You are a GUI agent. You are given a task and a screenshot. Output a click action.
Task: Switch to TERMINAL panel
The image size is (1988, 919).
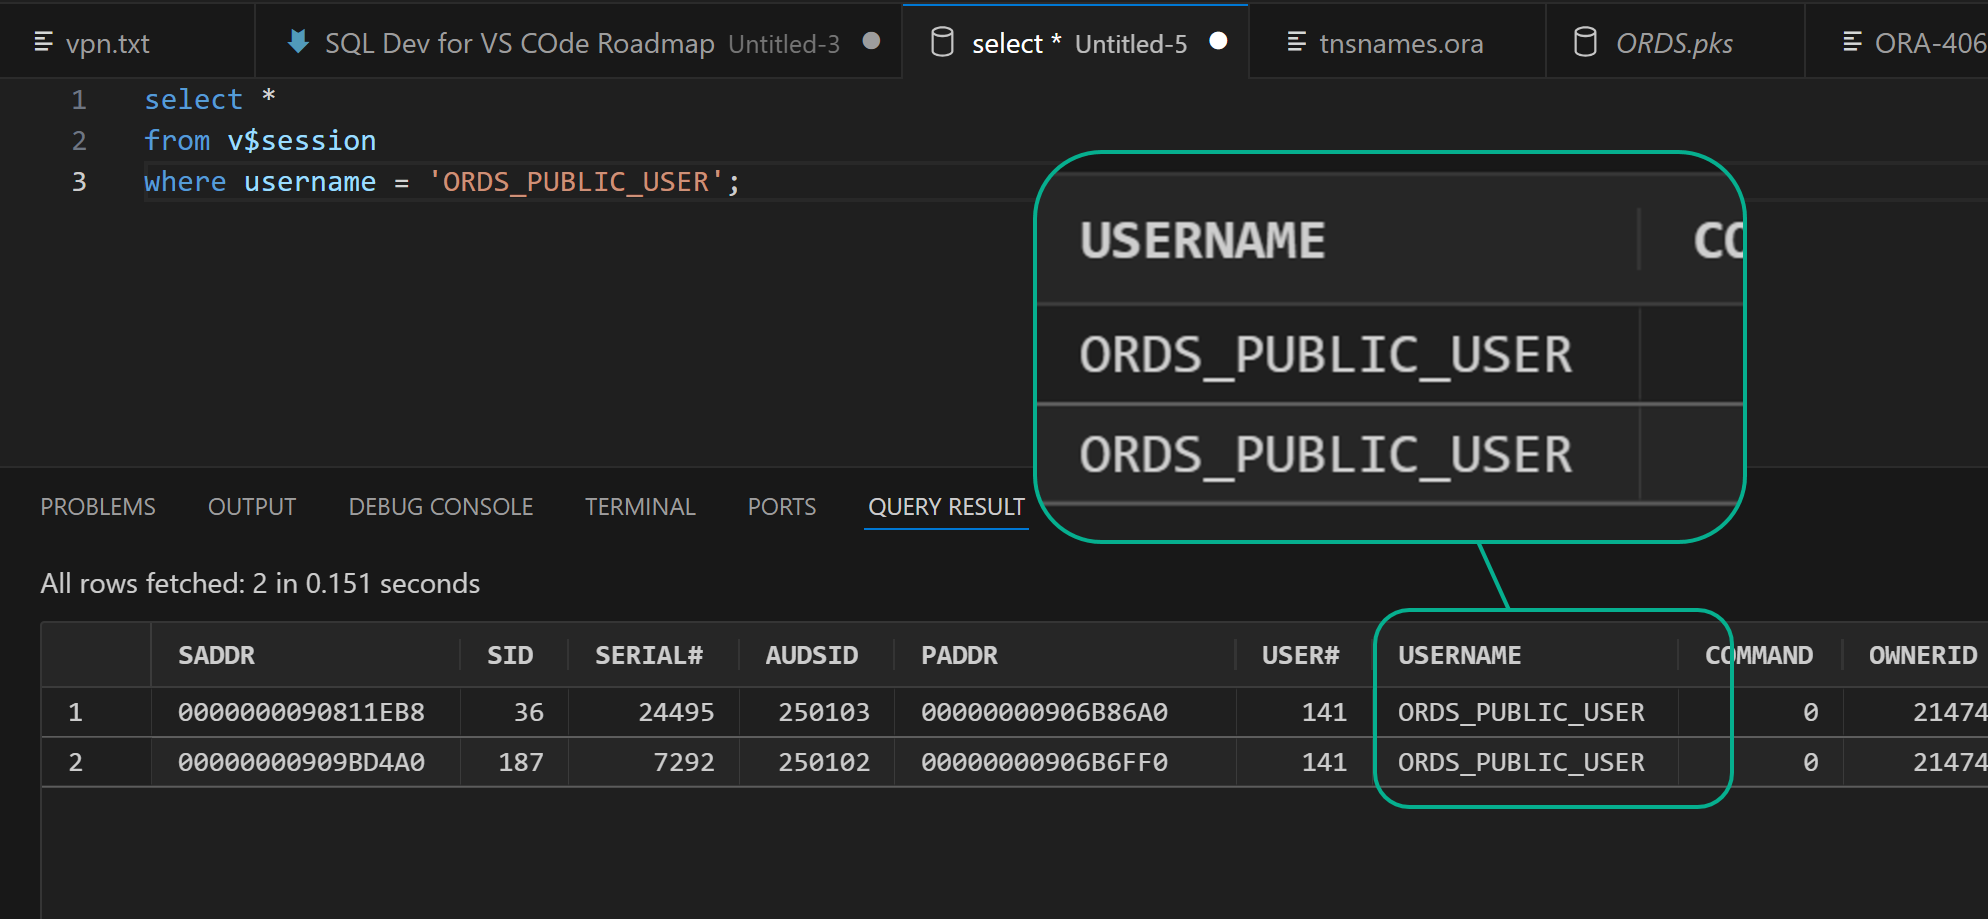[x=640, y=507]
